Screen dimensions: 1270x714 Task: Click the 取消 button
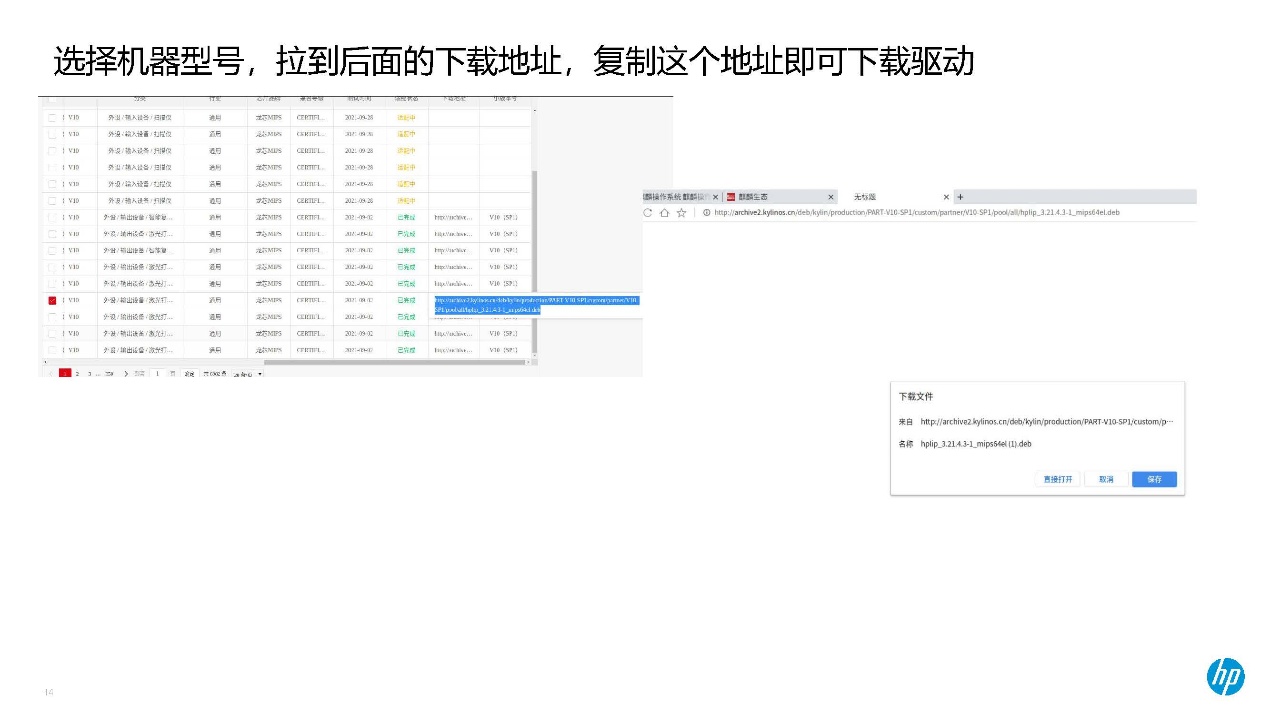pos(1106,480)
